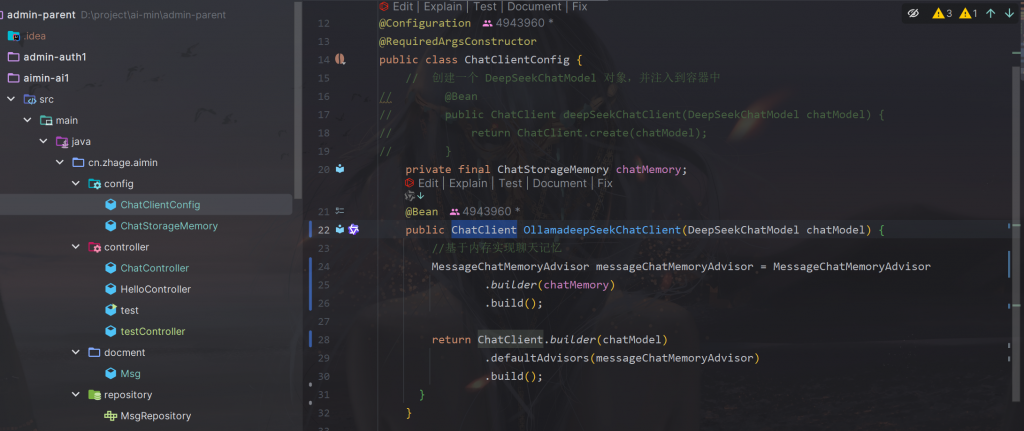Click the gutter icon on line 21
Screen dimensions: 1024x431
[340, 211]
